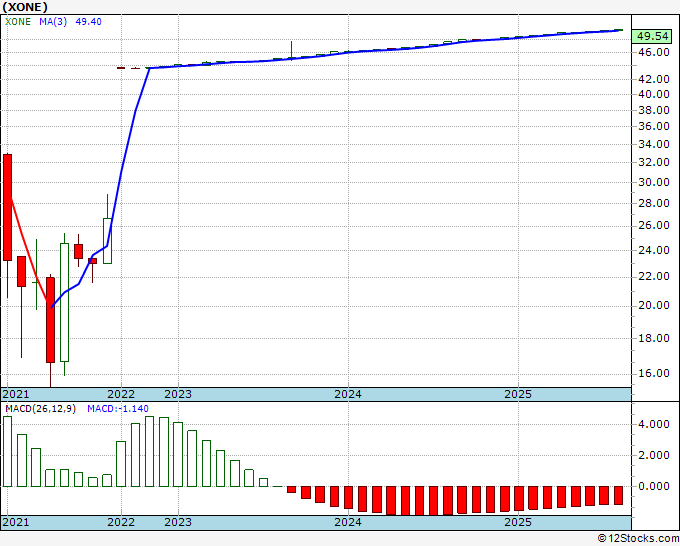
Task: Click the 40.00 price axis label
Action: (x=654, y=94)
